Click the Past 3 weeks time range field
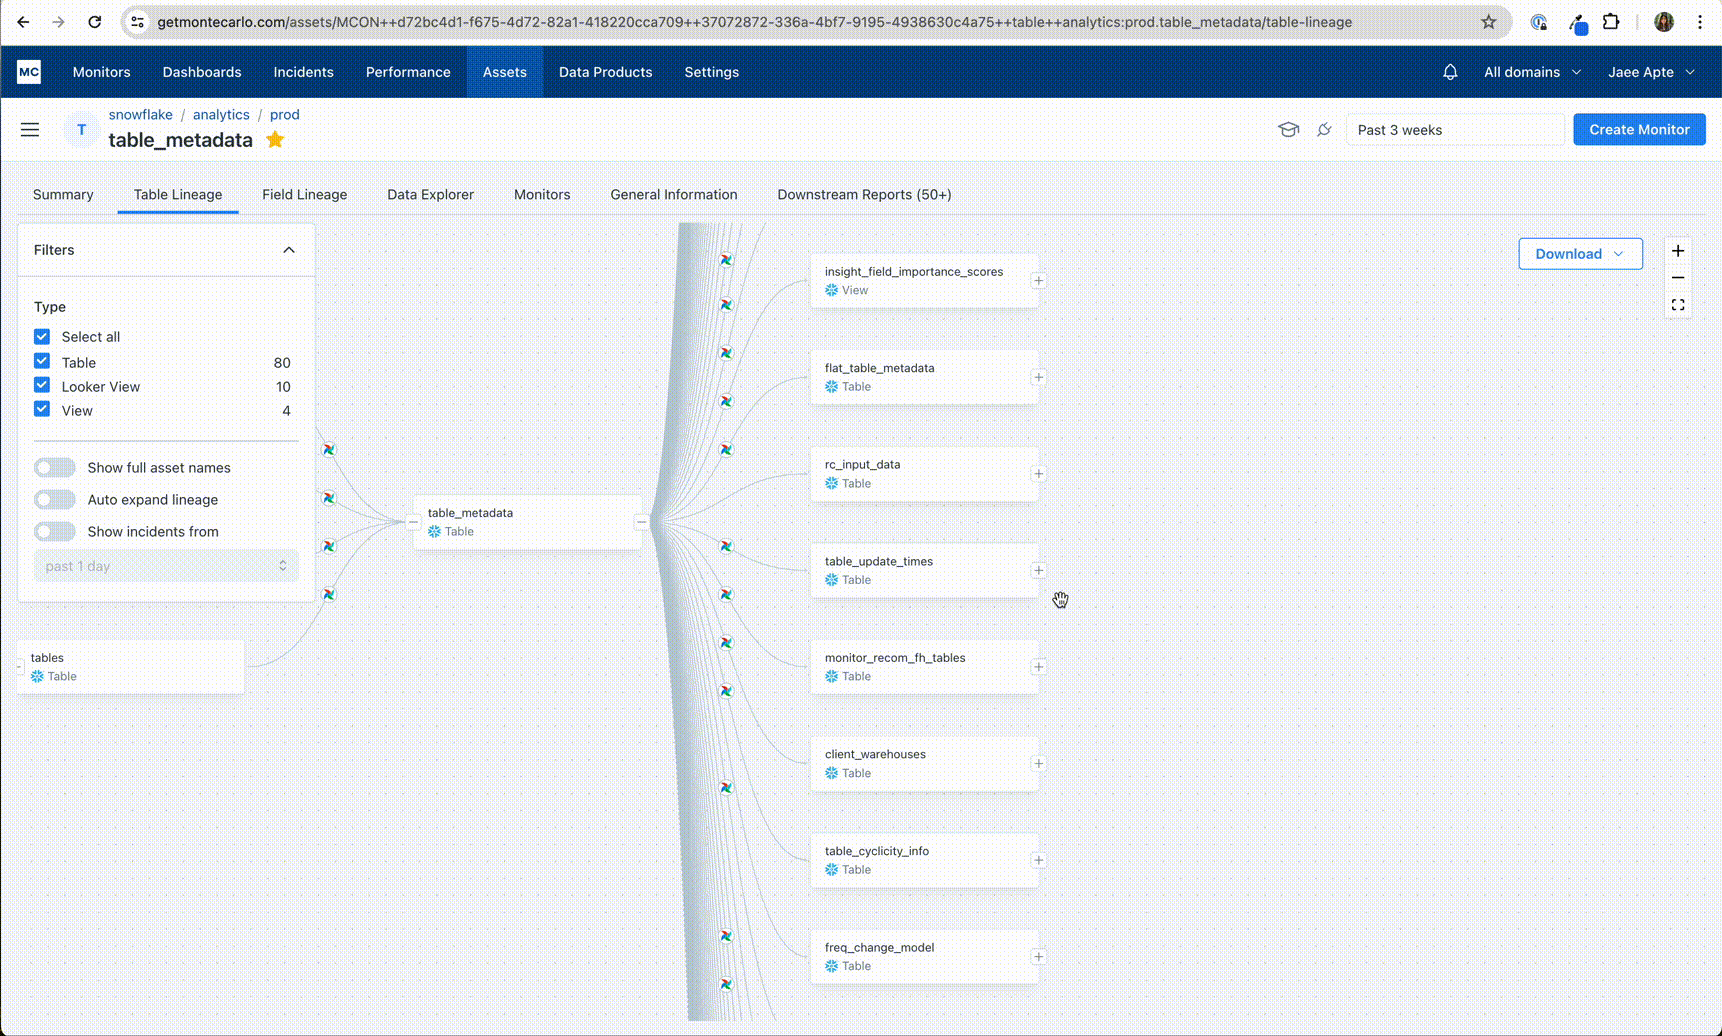The height and width of the screenshot is (1036, 1722). click(x=1455, y=130)
